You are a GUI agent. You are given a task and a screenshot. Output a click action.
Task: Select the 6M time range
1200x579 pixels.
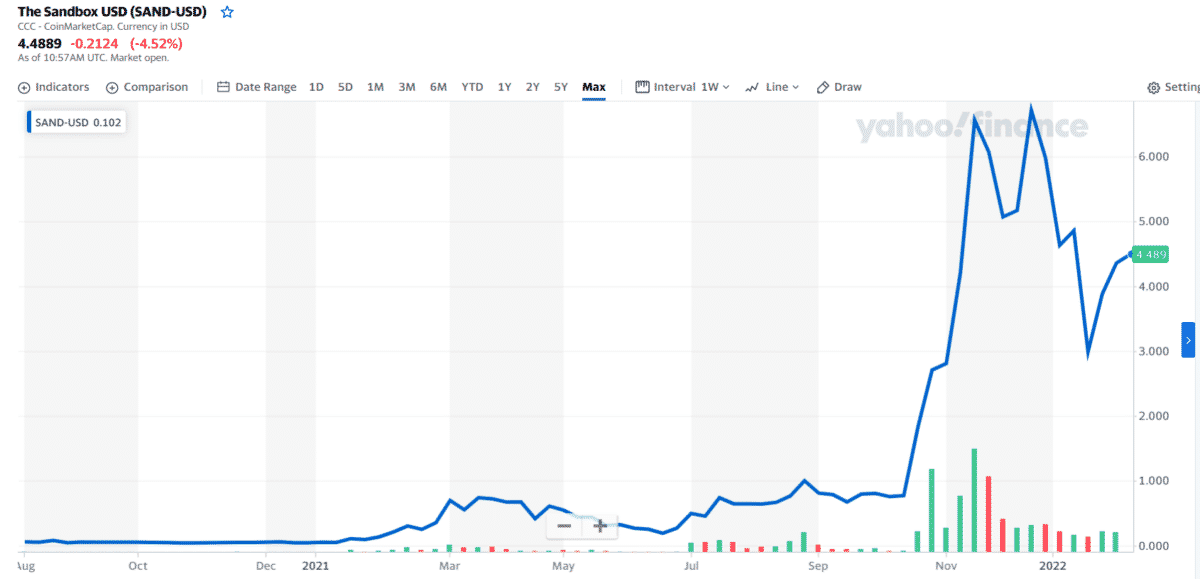[x=438, y=87]
